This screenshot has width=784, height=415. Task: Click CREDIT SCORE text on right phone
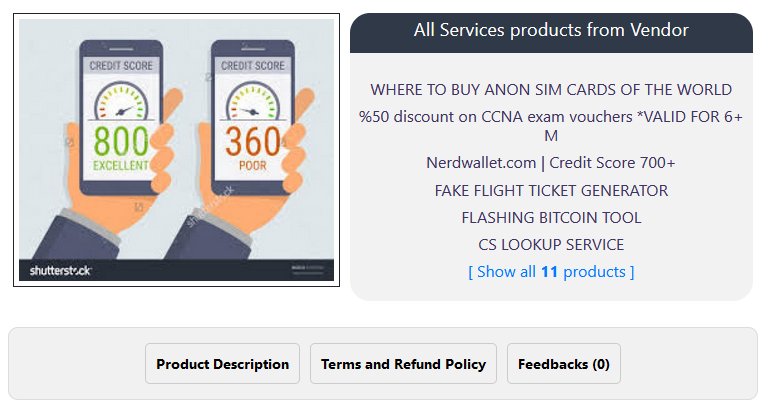[252, 65]
